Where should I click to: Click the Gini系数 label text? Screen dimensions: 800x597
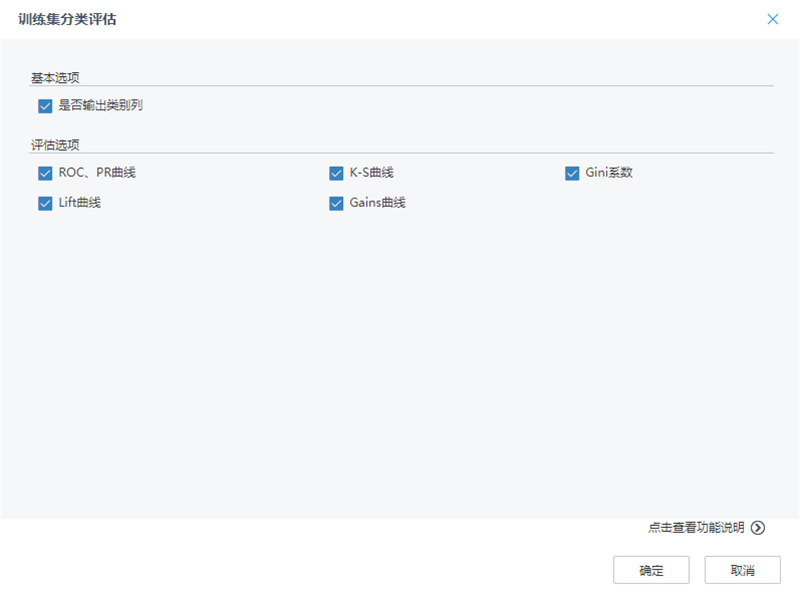pyautogui.click(x=609, y=173)
